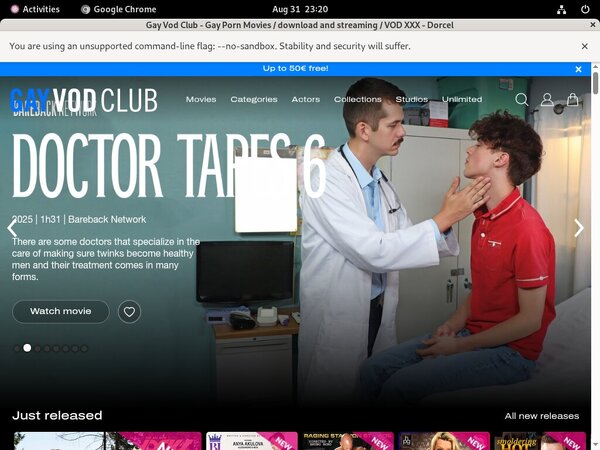The image size is (600, 450).
Task: Open the search magnifier icon
Action: point(522,100)
